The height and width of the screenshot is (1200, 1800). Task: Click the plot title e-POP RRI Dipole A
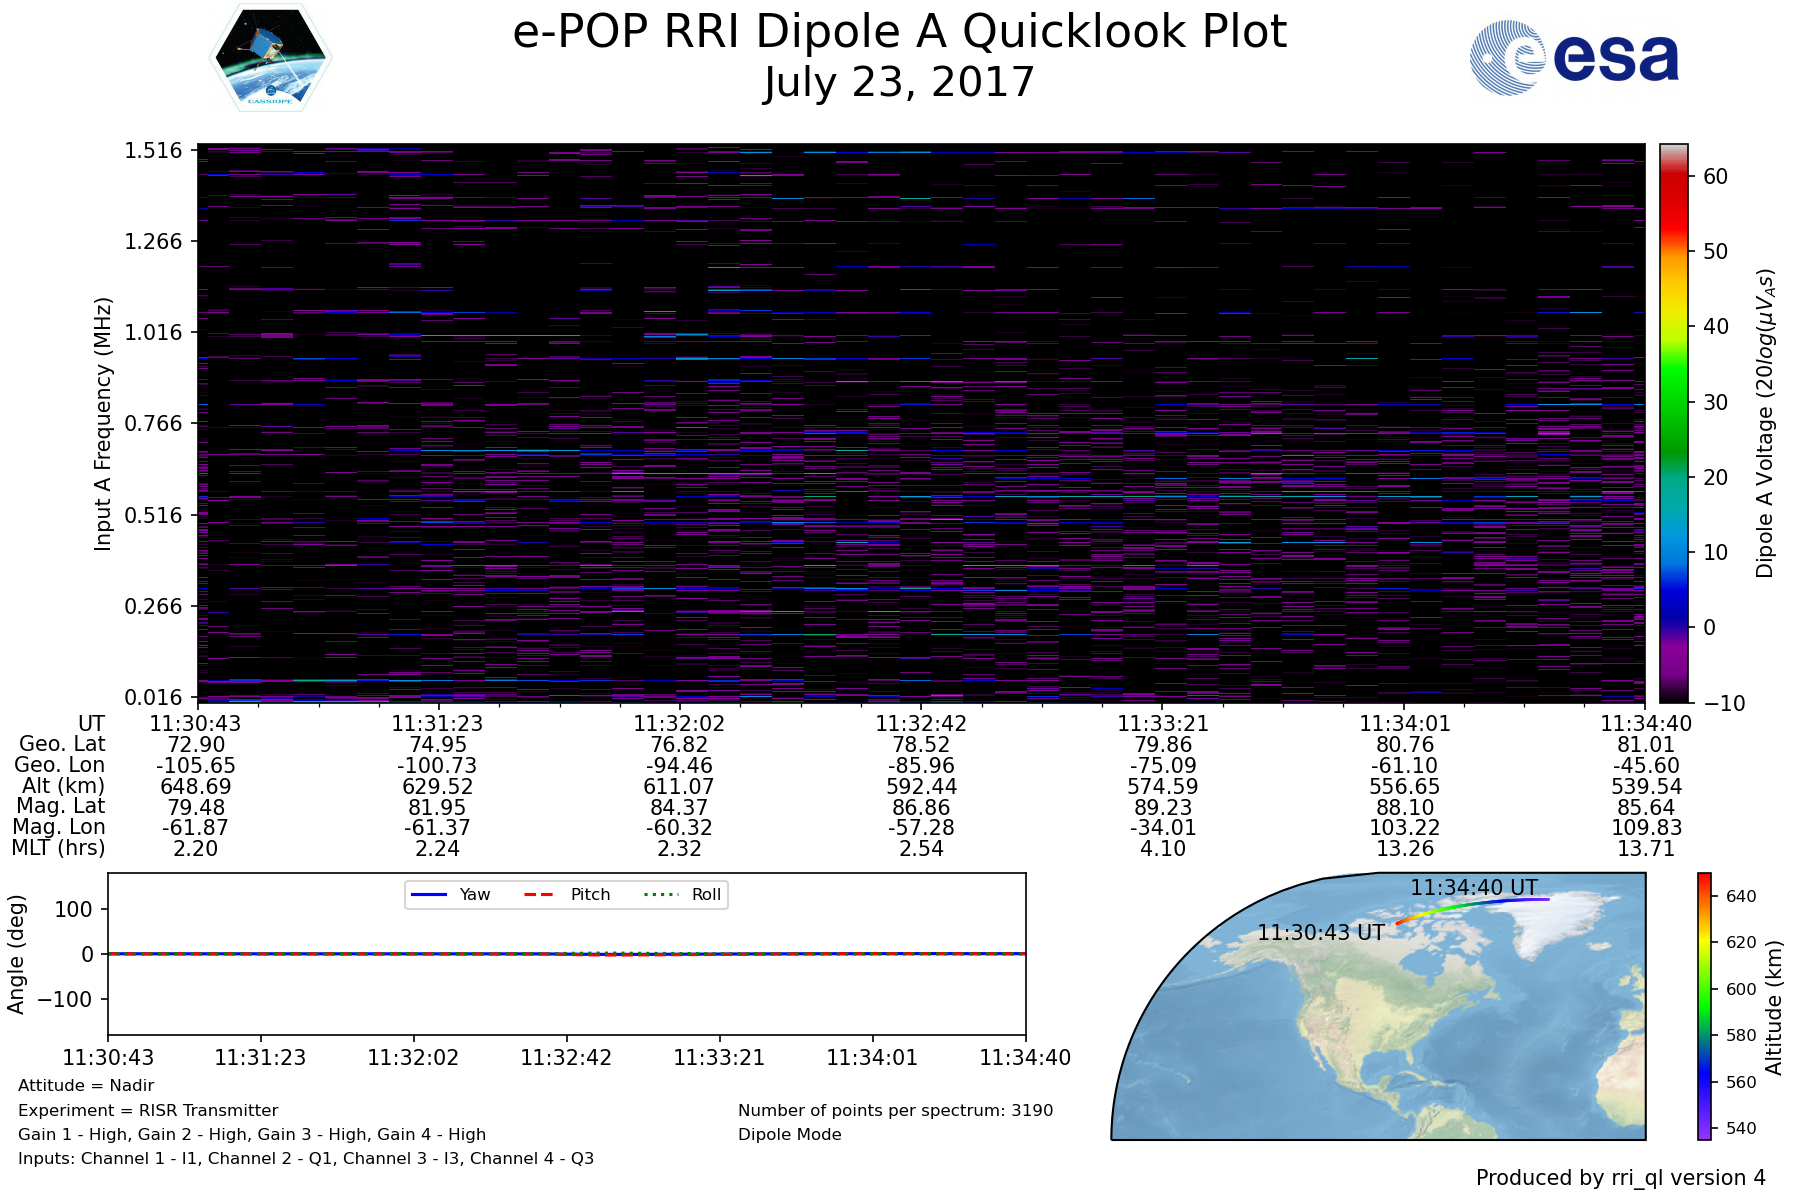[x=898, y=32]
